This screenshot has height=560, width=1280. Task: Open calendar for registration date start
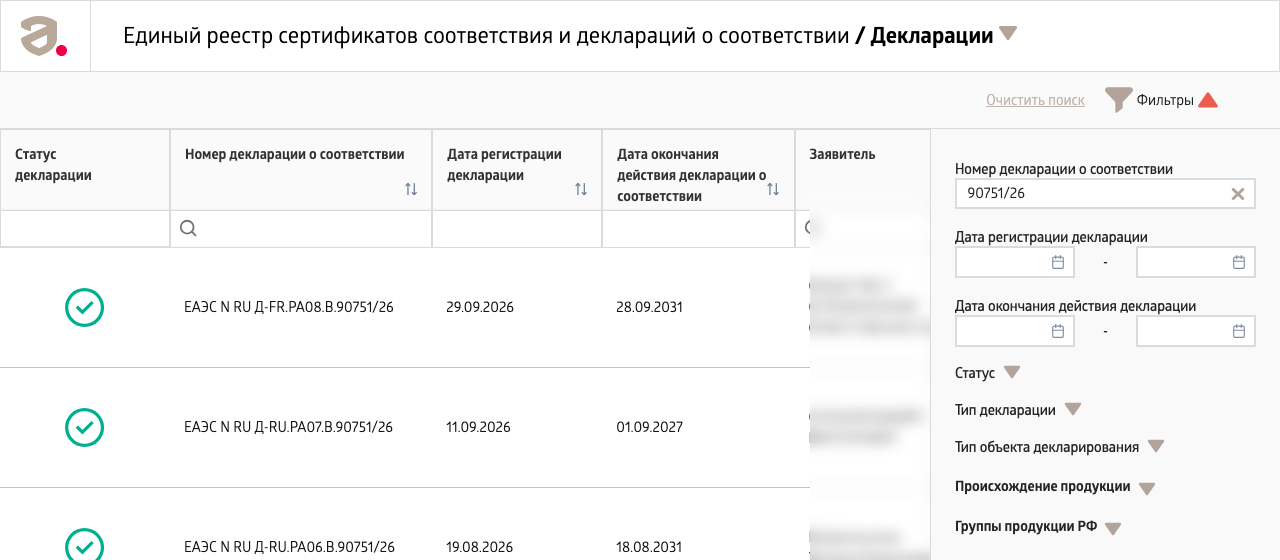coord(1058,262)
